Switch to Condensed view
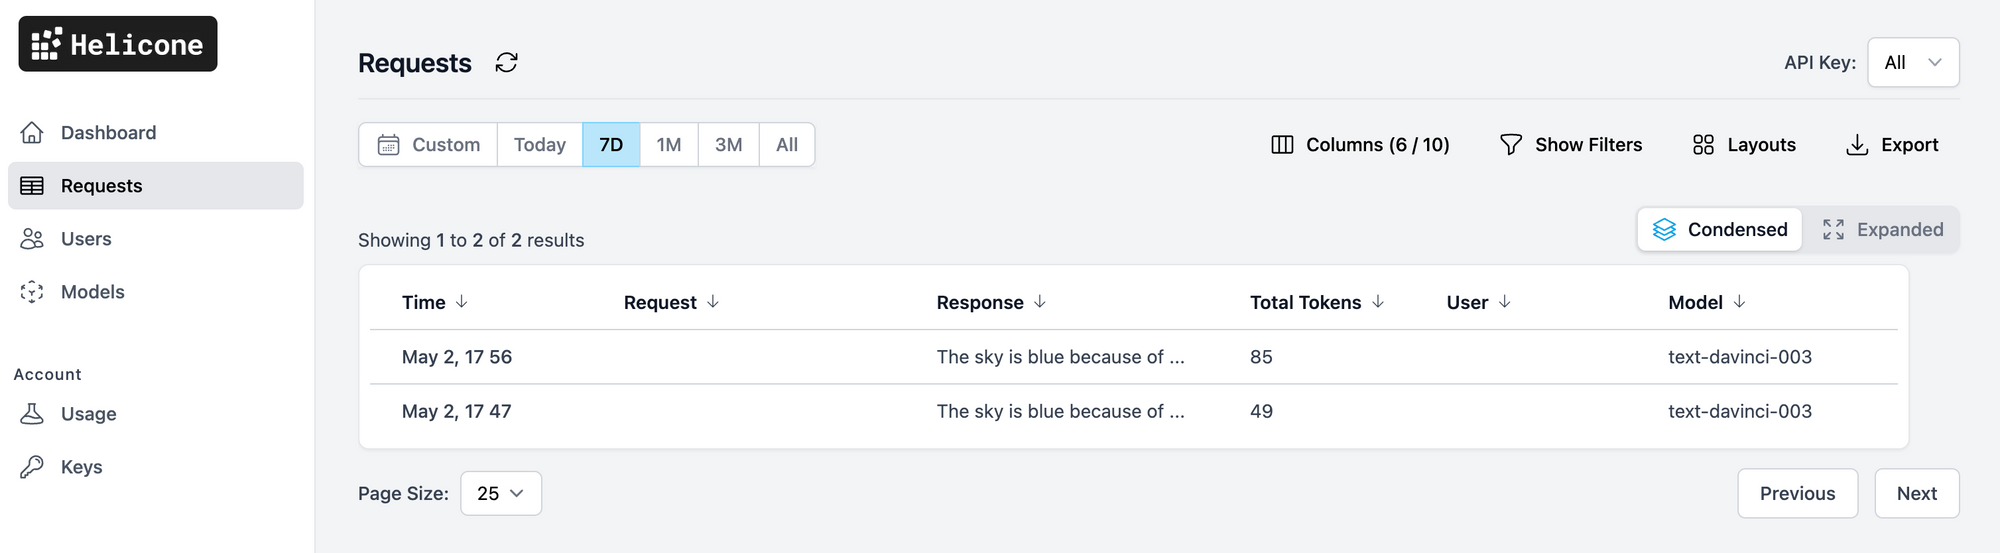The image size is (2000, 553). (x=1720, y=230)
